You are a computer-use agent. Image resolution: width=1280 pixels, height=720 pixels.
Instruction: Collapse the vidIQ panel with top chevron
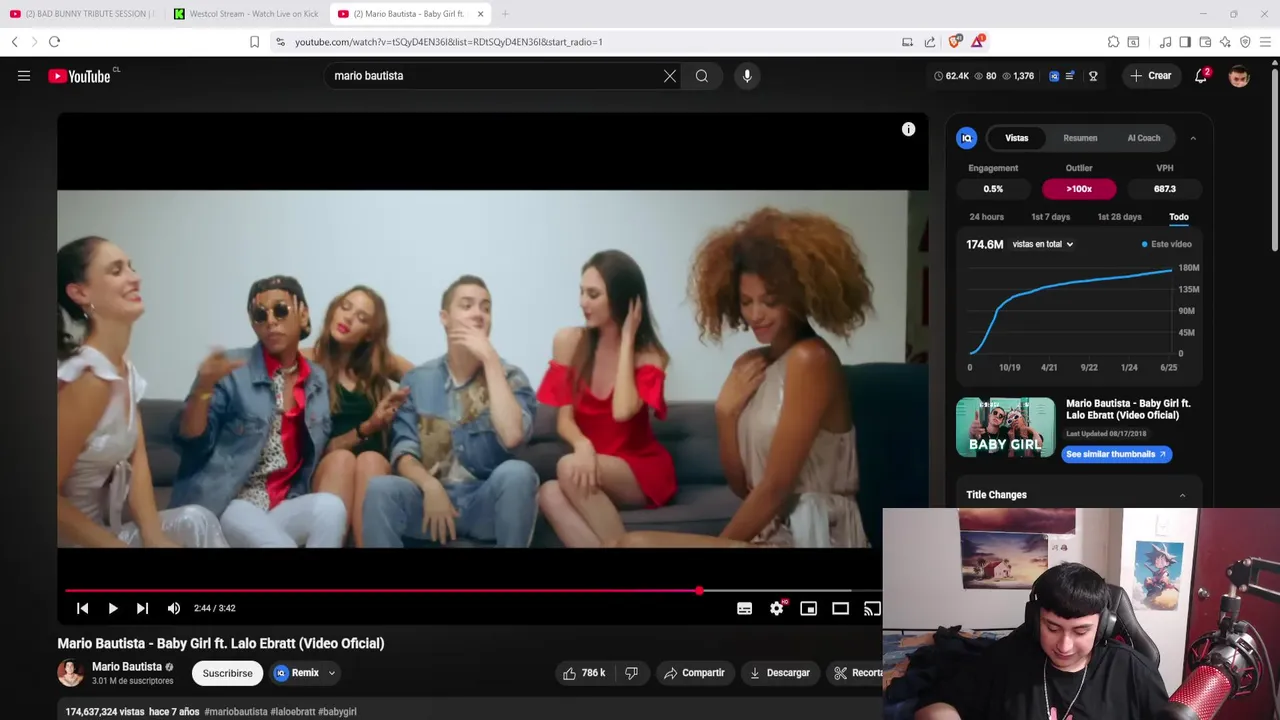[x=1193, y=138]
